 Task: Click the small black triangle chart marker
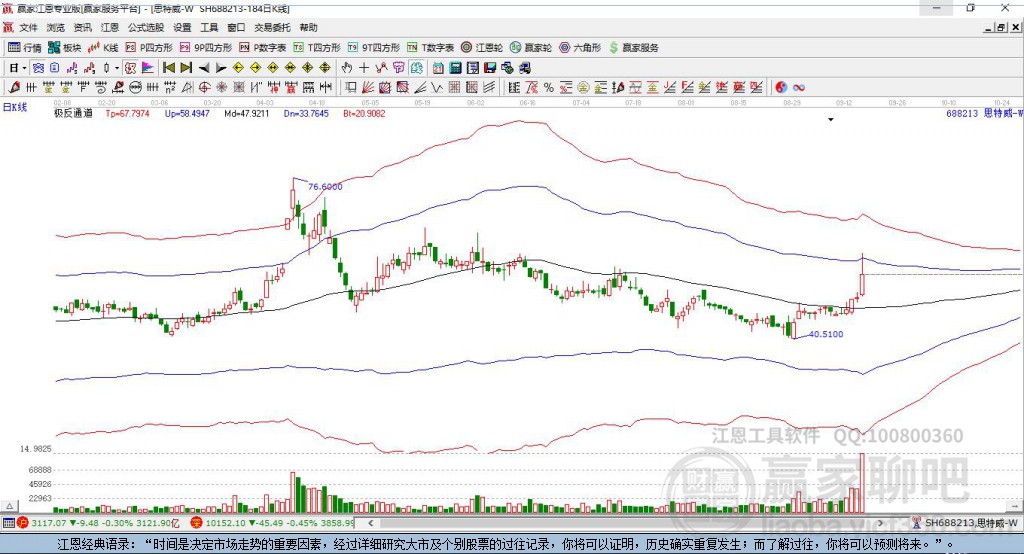(x=831, y=120)
